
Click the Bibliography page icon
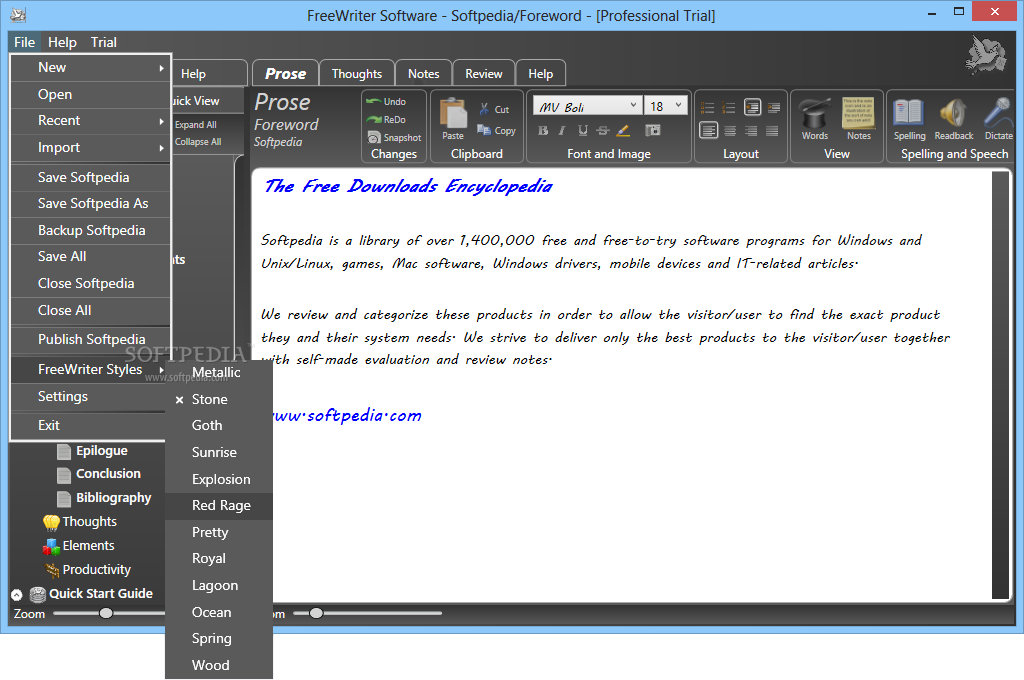pos(64,499)
